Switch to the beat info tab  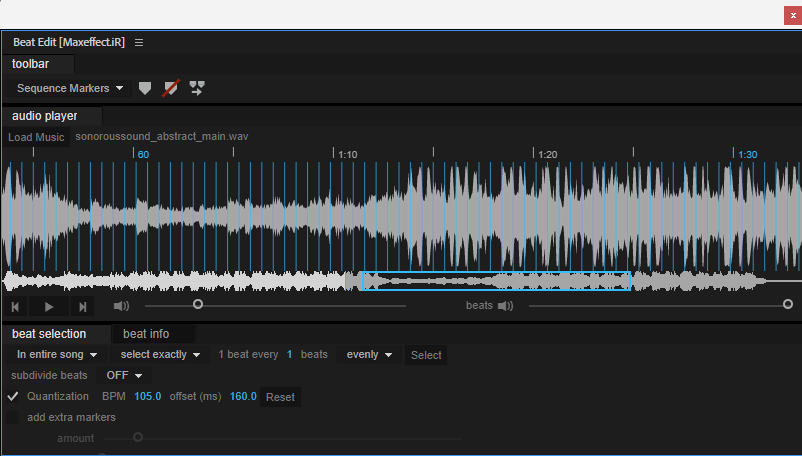pos(146,334)
